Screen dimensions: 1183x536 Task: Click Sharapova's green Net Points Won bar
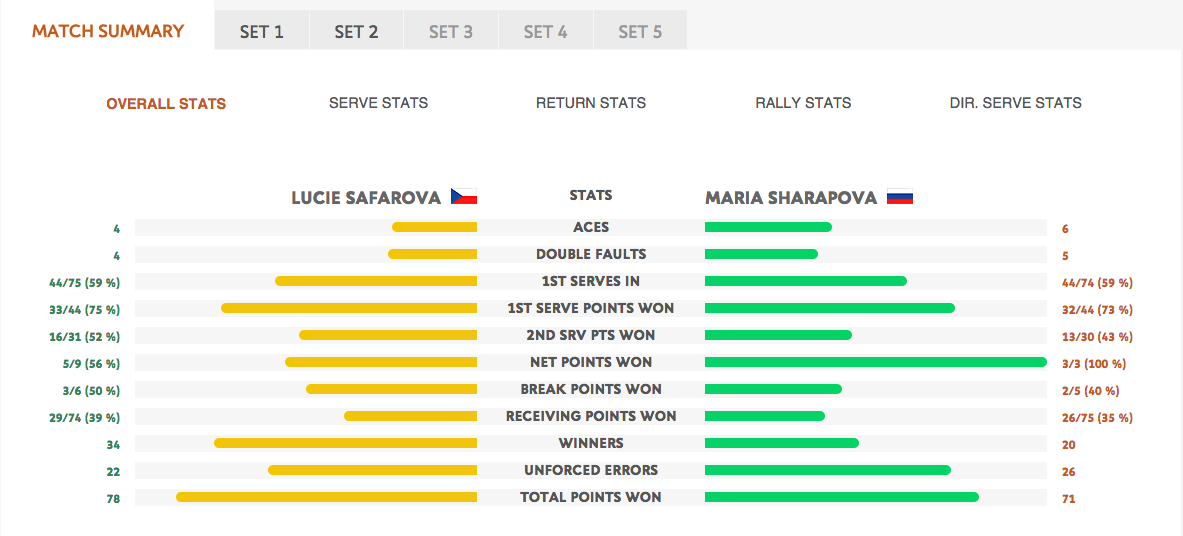[x=875, y=362]
